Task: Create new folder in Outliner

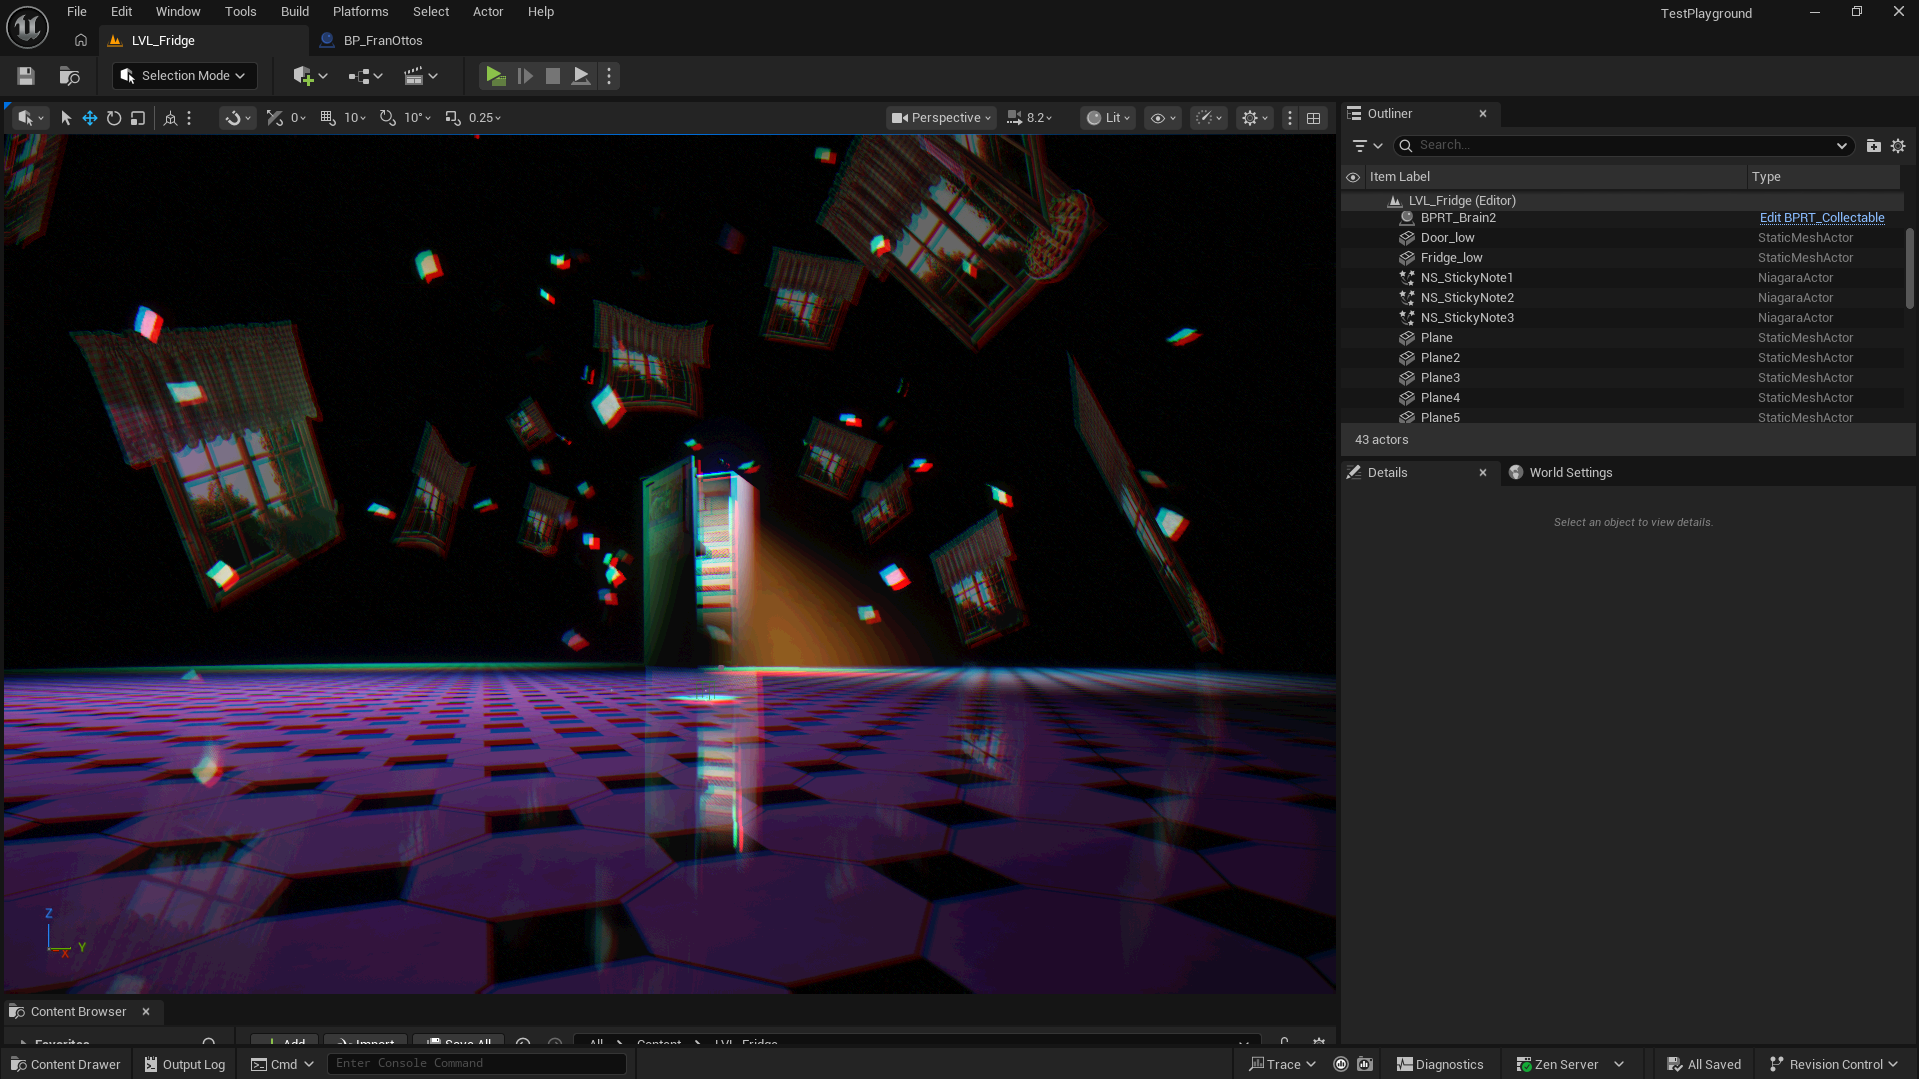Action: click(1873, 146)
